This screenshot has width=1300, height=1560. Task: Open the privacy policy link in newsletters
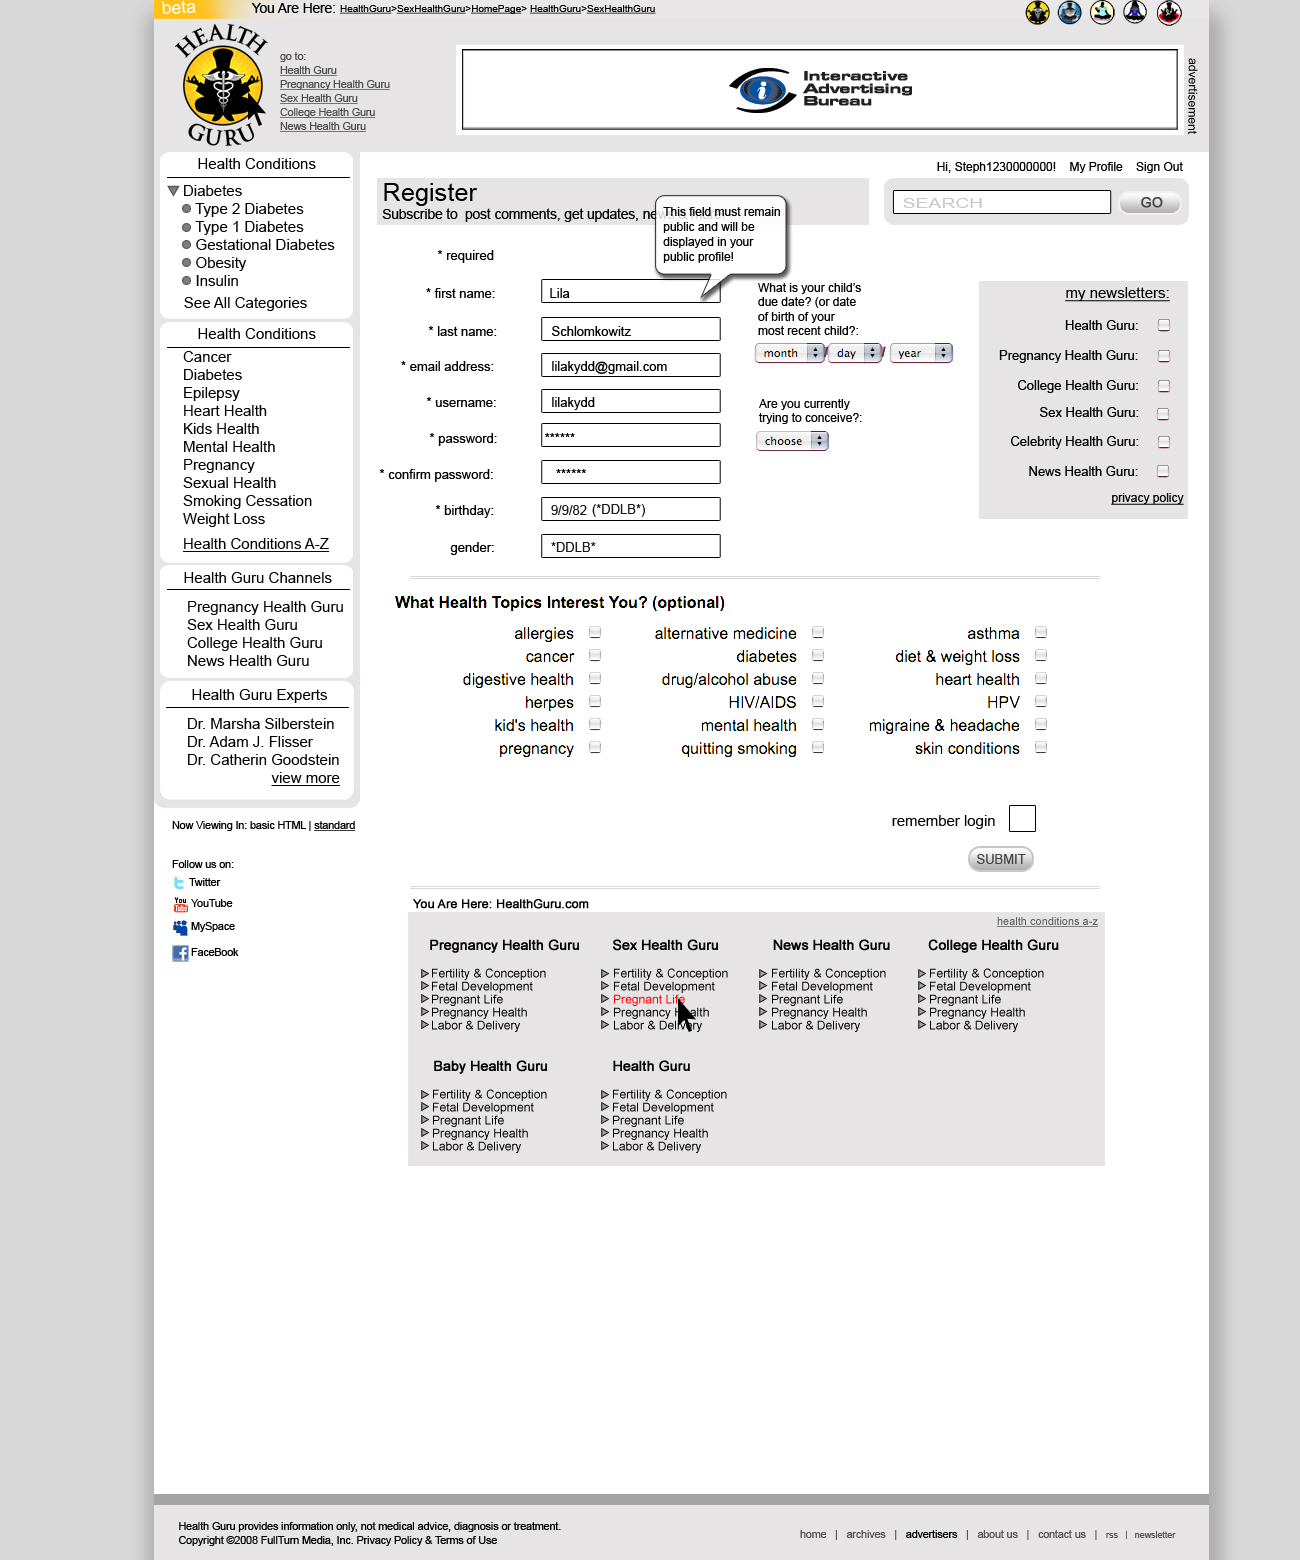pyautogui.click(x=1147, y=498)
